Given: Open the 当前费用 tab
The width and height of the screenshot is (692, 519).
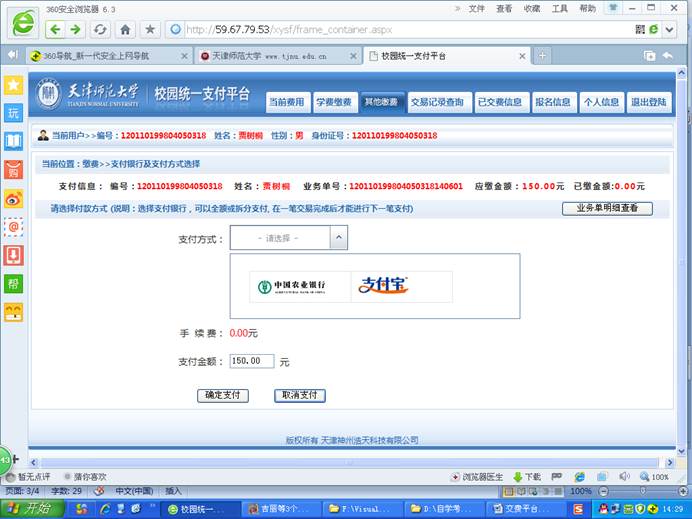Looking at the screenshot, I should [x=287, y=102].
